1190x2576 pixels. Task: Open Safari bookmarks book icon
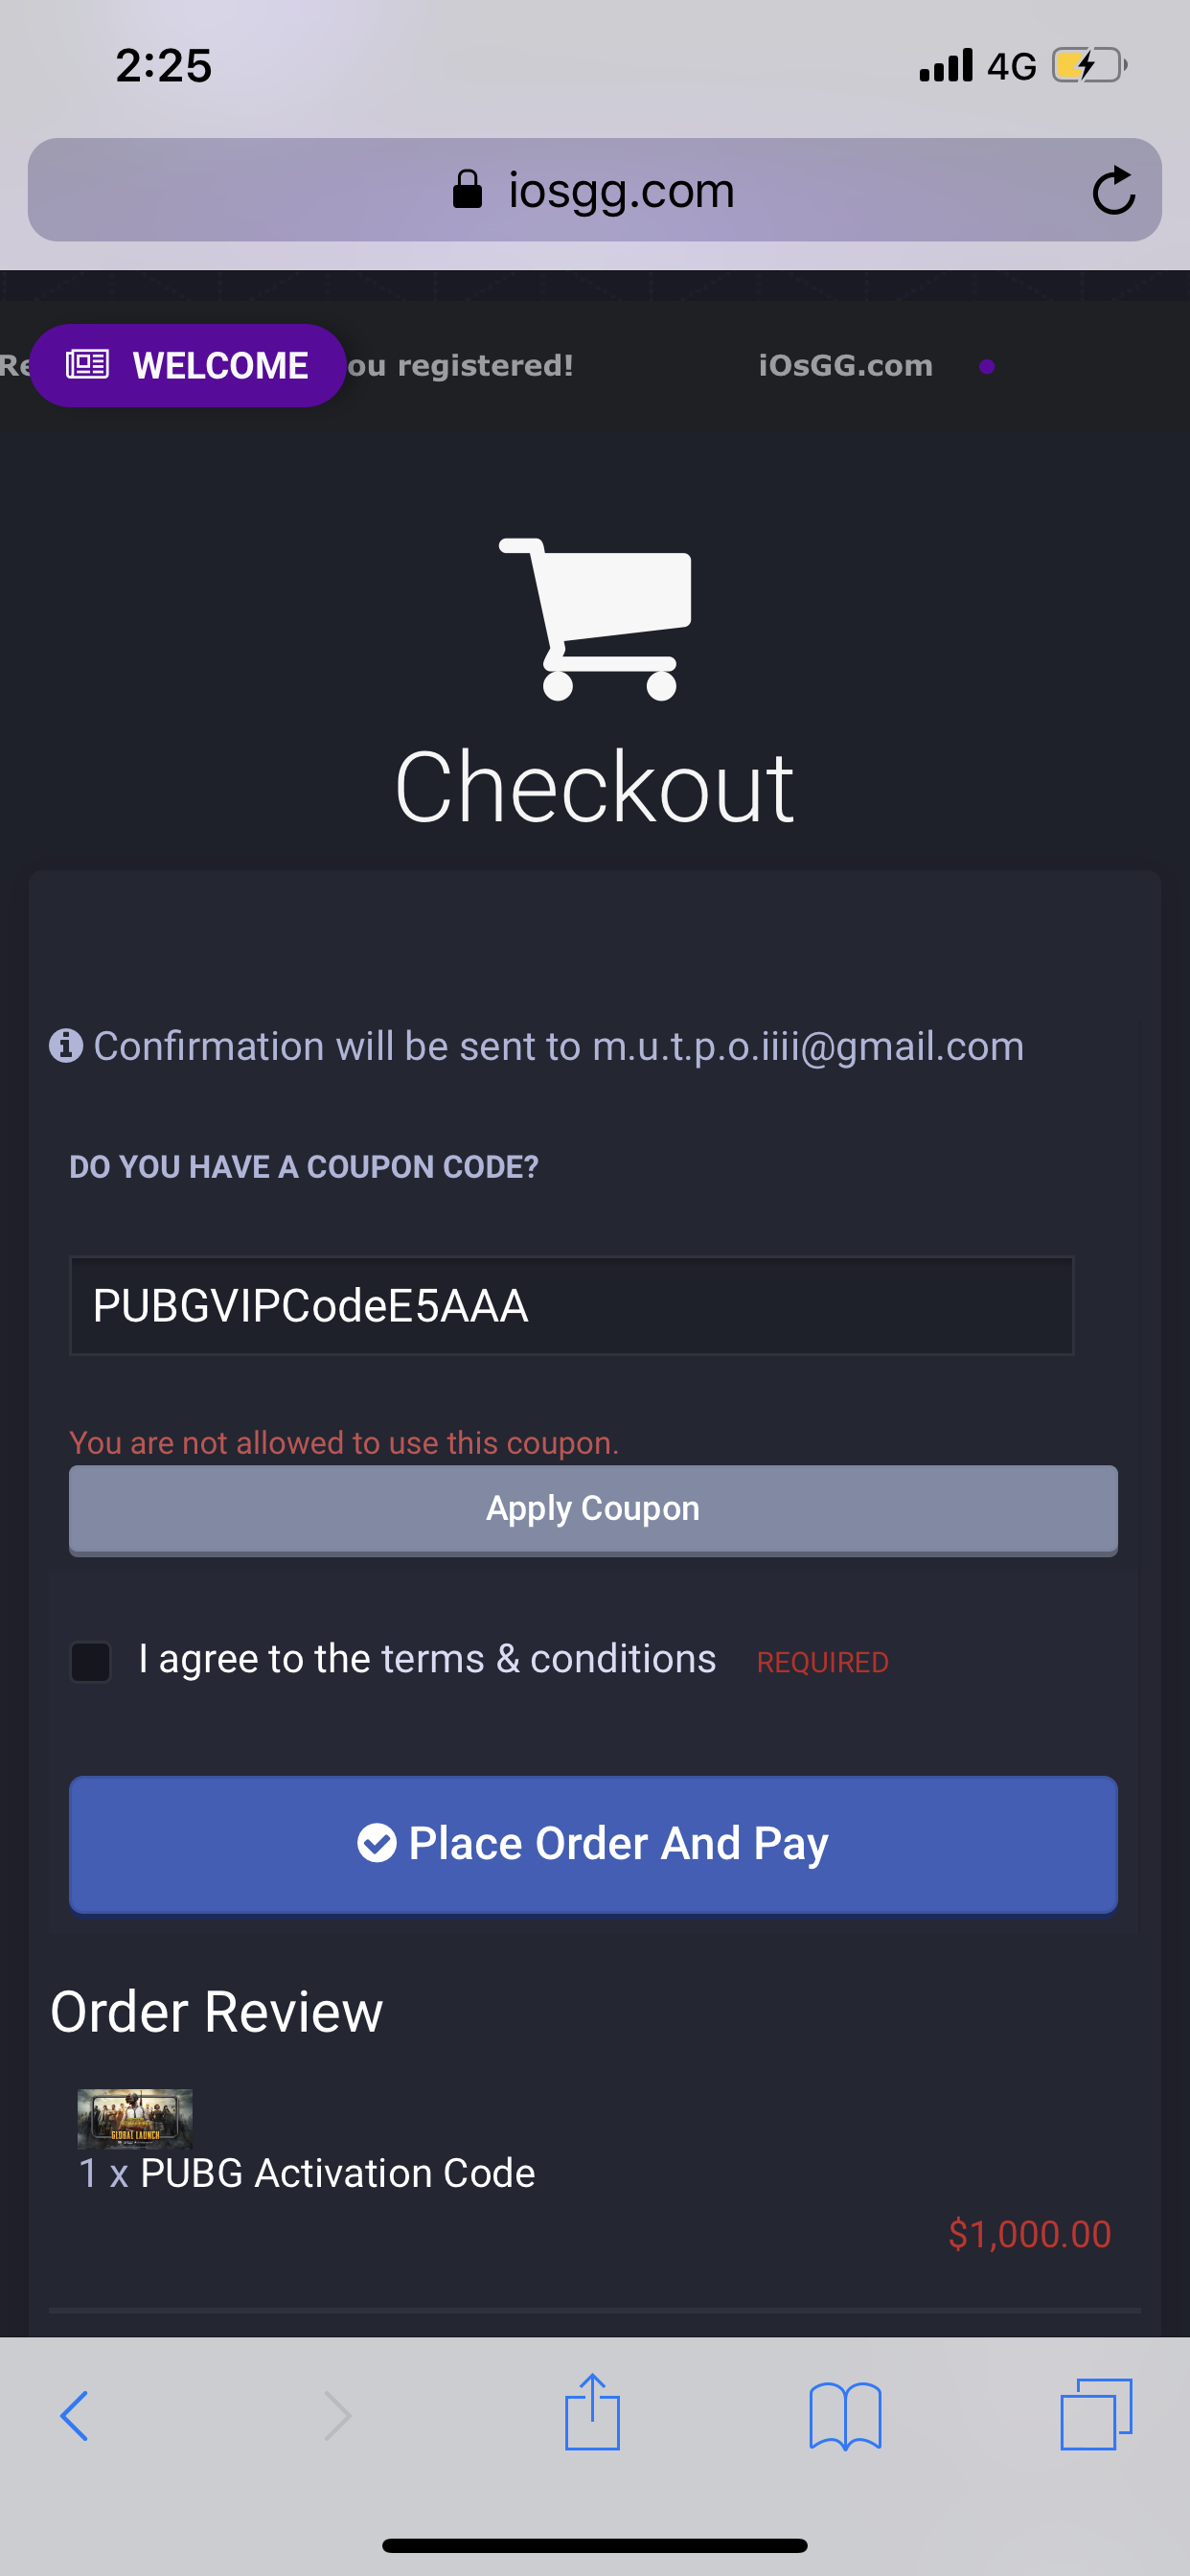point(845,2416)
